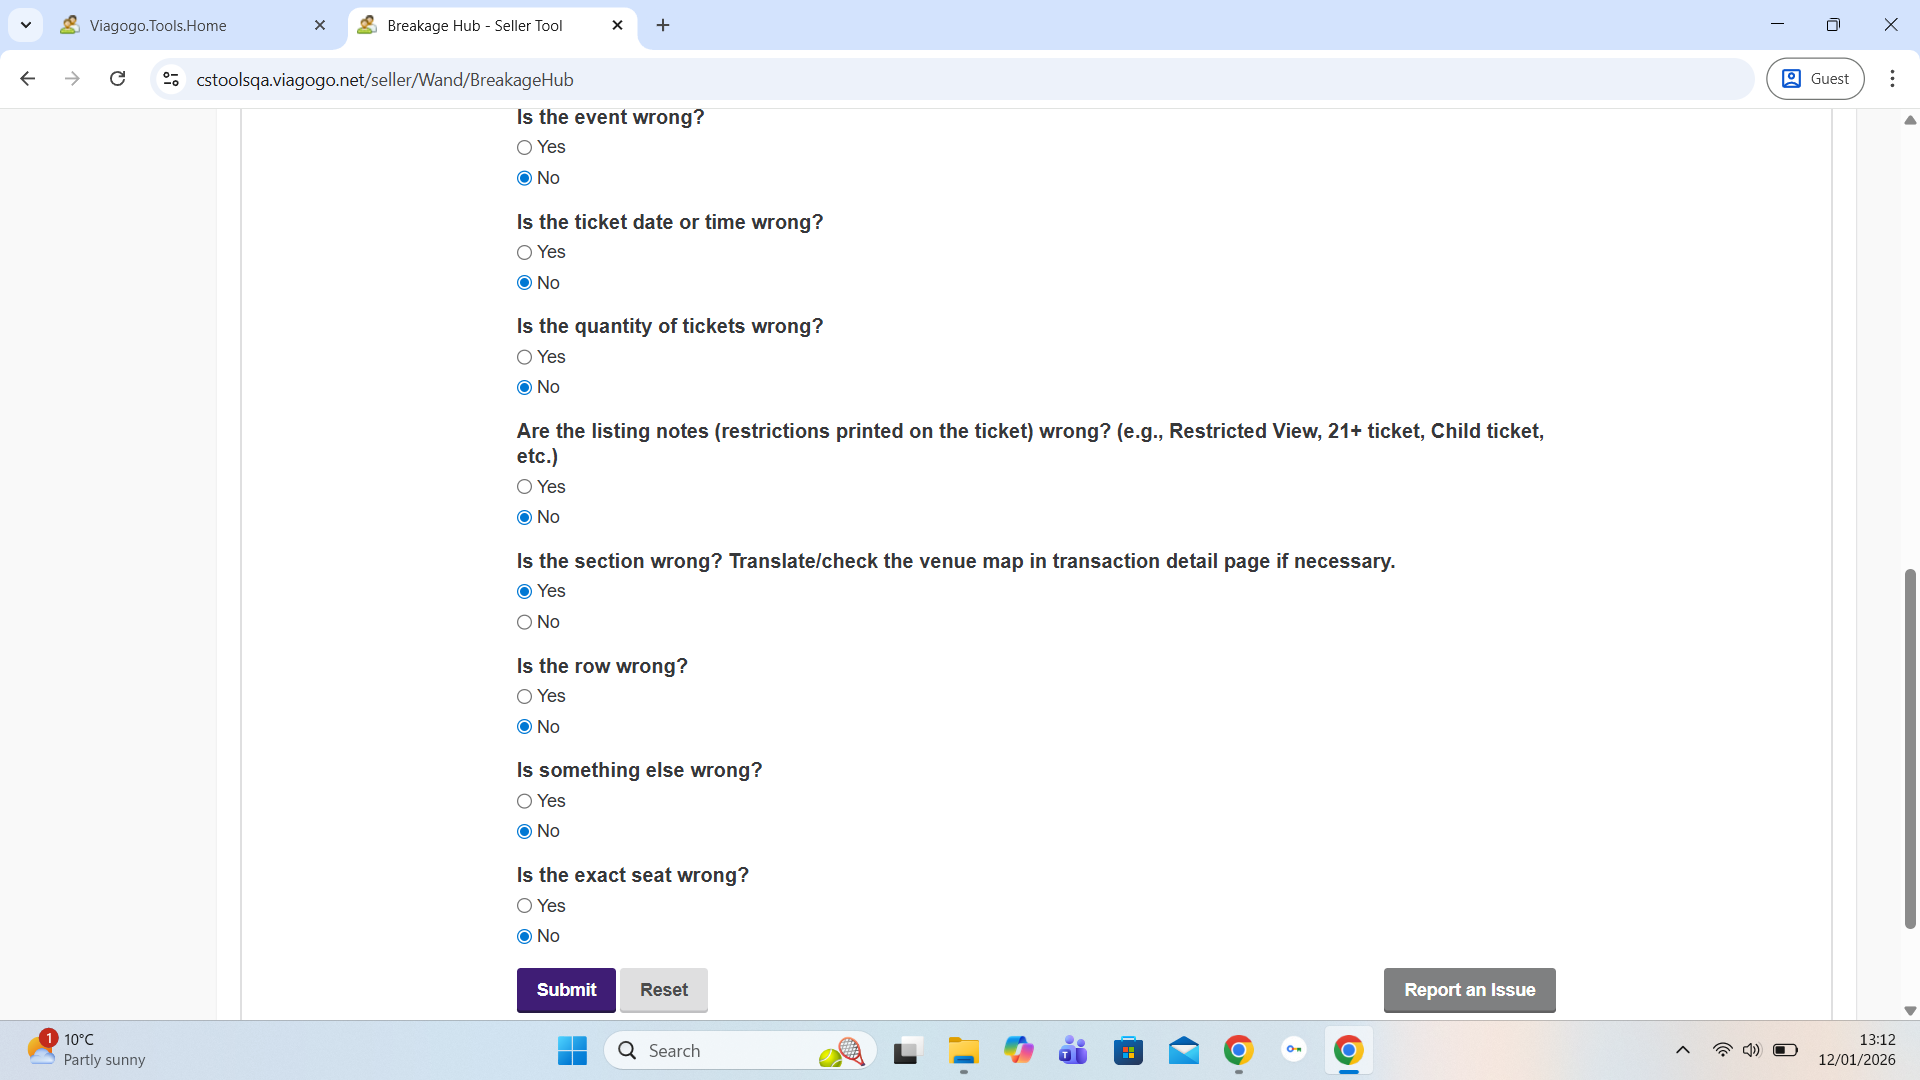Select No for section wrong

(524, 622)
